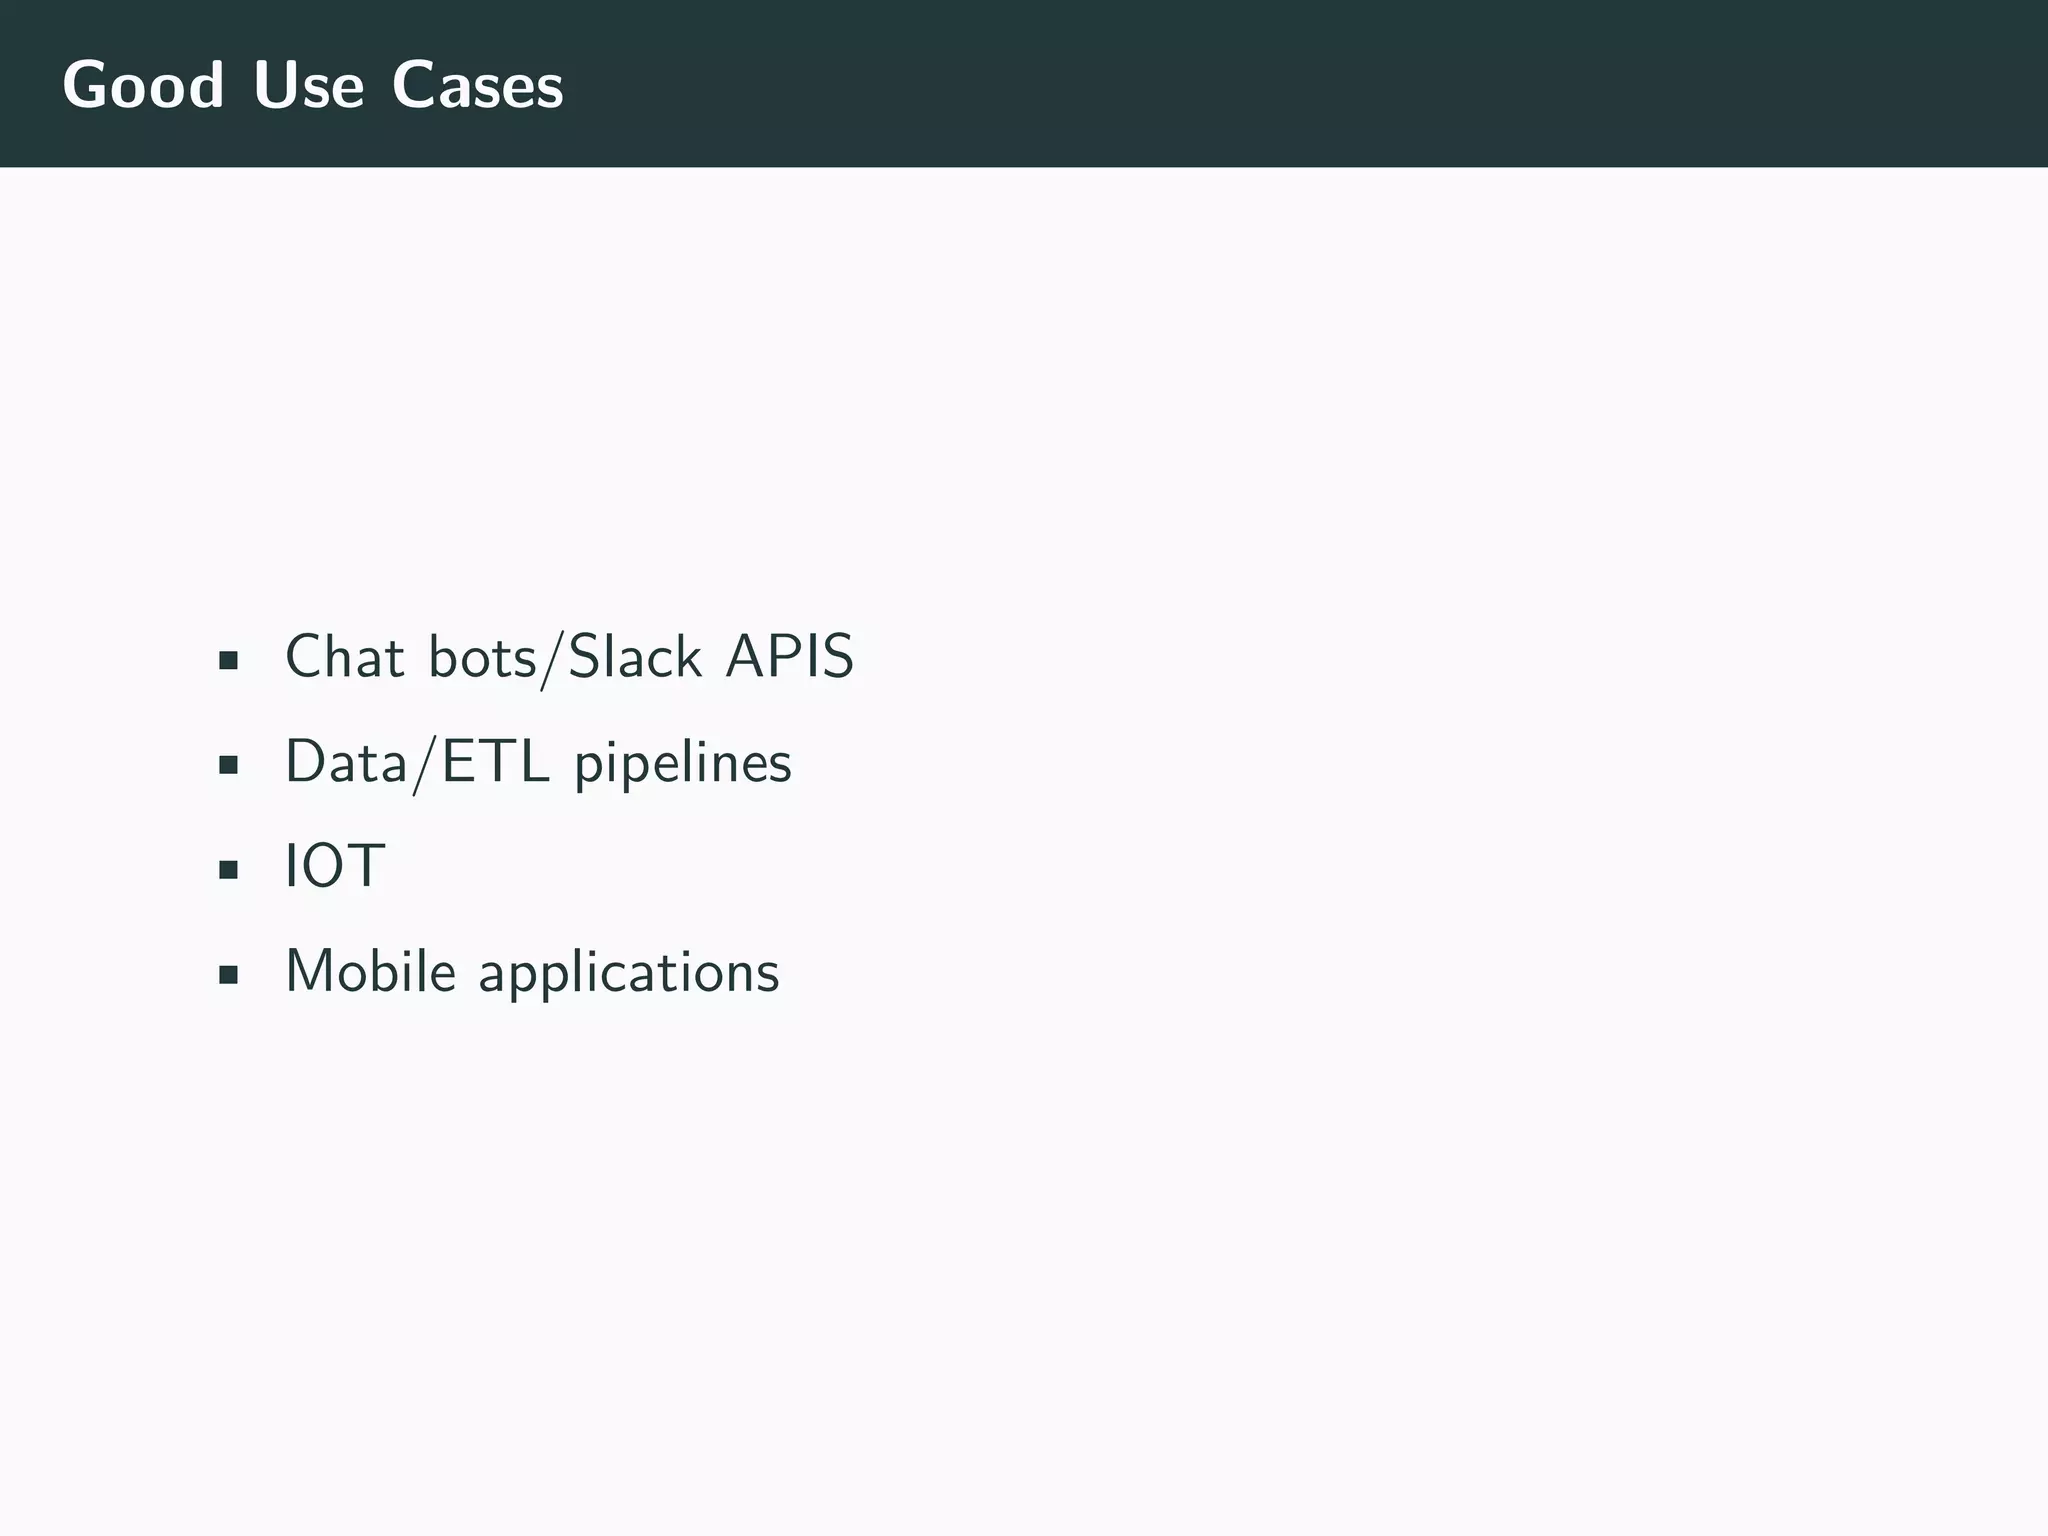This screenshot has height=1536, width=2048.
Task: Click the square bullet before Chat bots
Action: point(228,661)
